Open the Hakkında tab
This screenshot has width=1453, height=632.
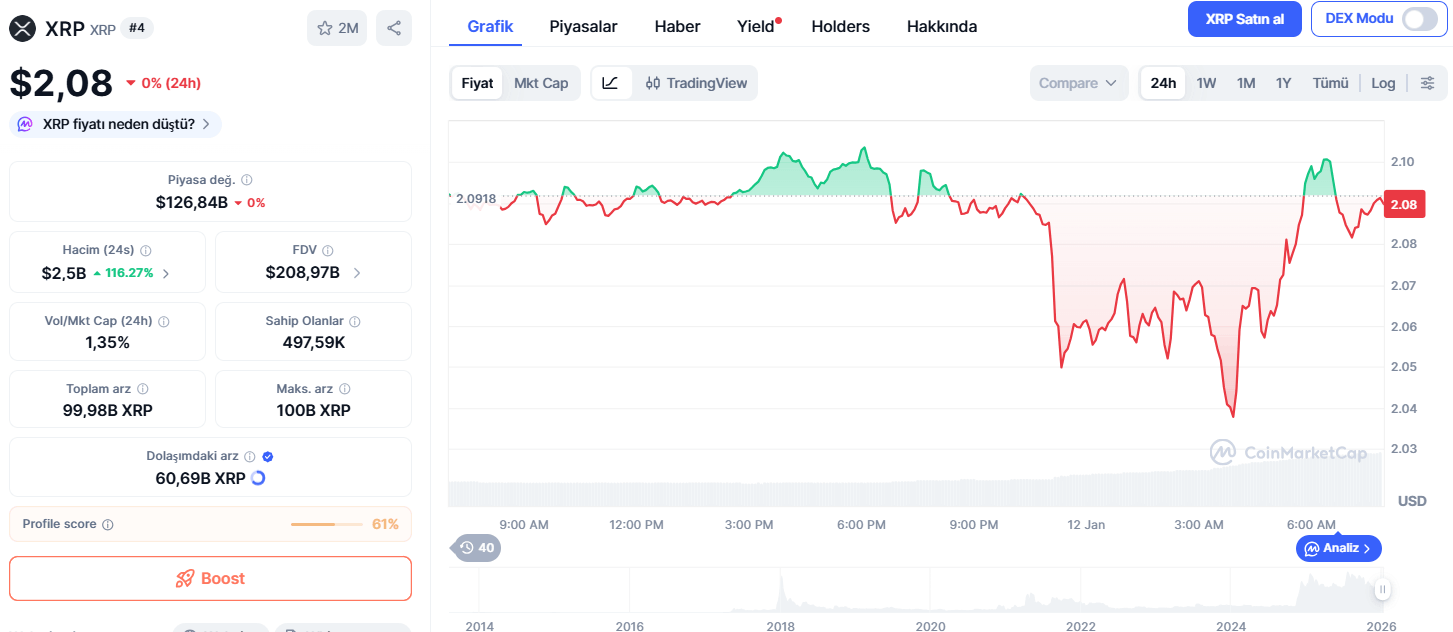click(x=942, y=26)
